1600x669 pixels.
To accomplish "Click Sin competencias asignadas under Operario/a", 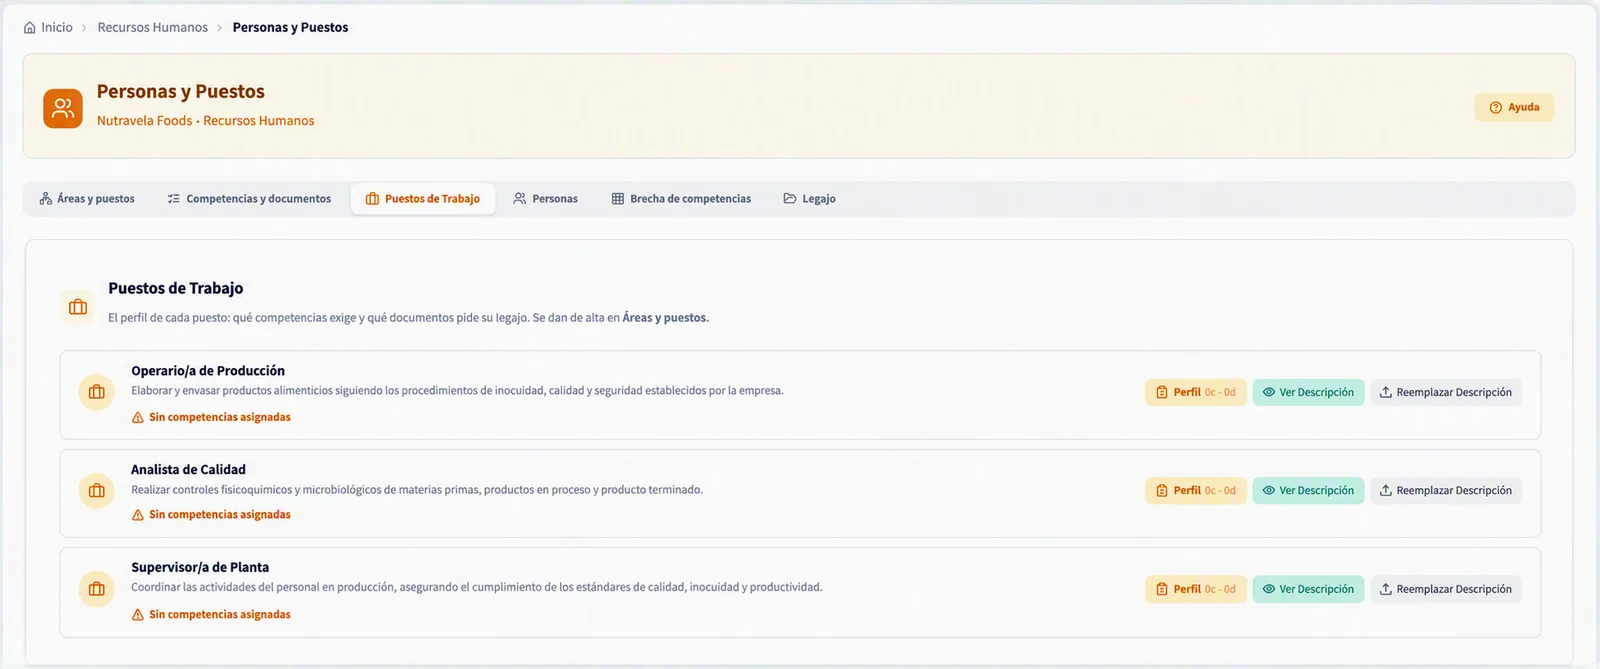I will click(x=220, y=417).
